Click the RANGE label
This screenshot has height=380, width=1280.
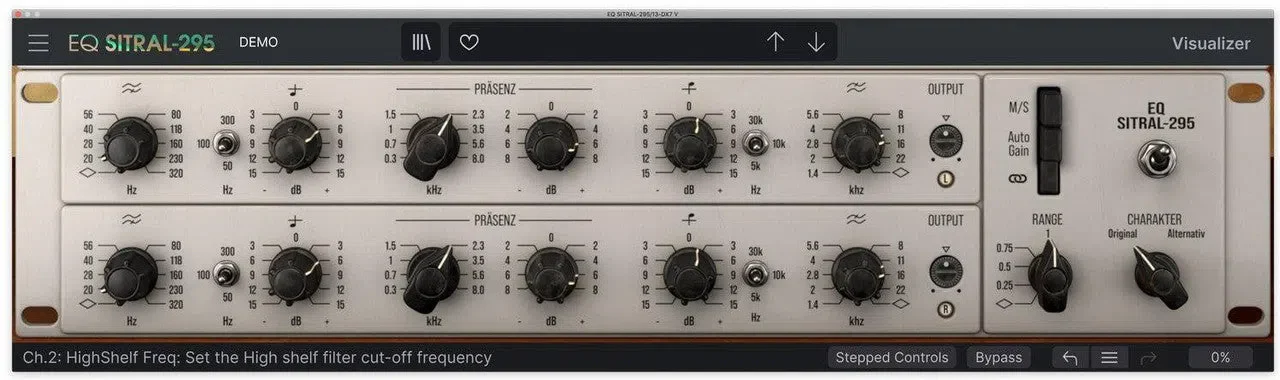pos(1048,219)
